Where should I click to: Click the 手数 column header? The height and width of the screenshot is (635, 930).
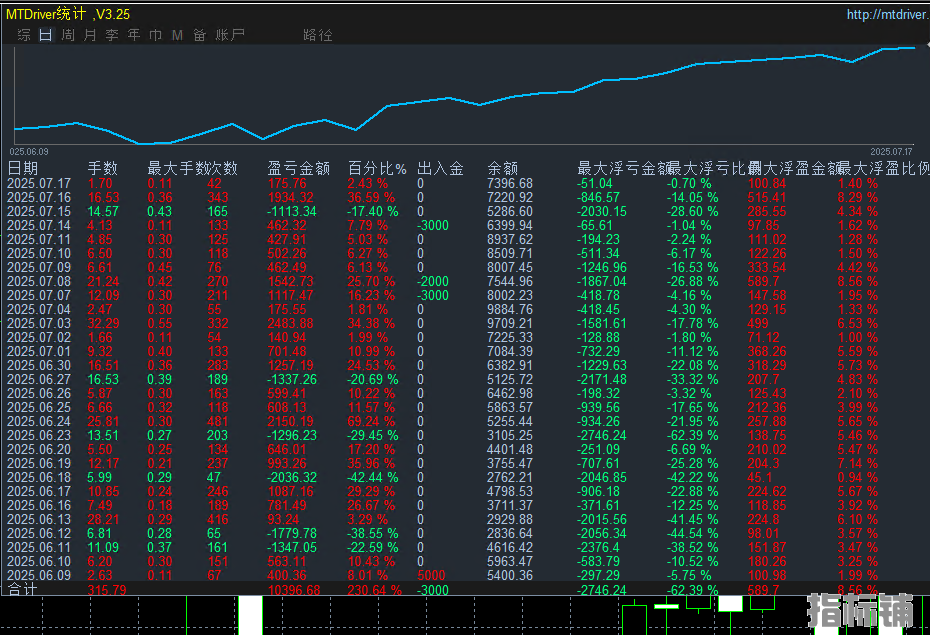click(103, 168)
